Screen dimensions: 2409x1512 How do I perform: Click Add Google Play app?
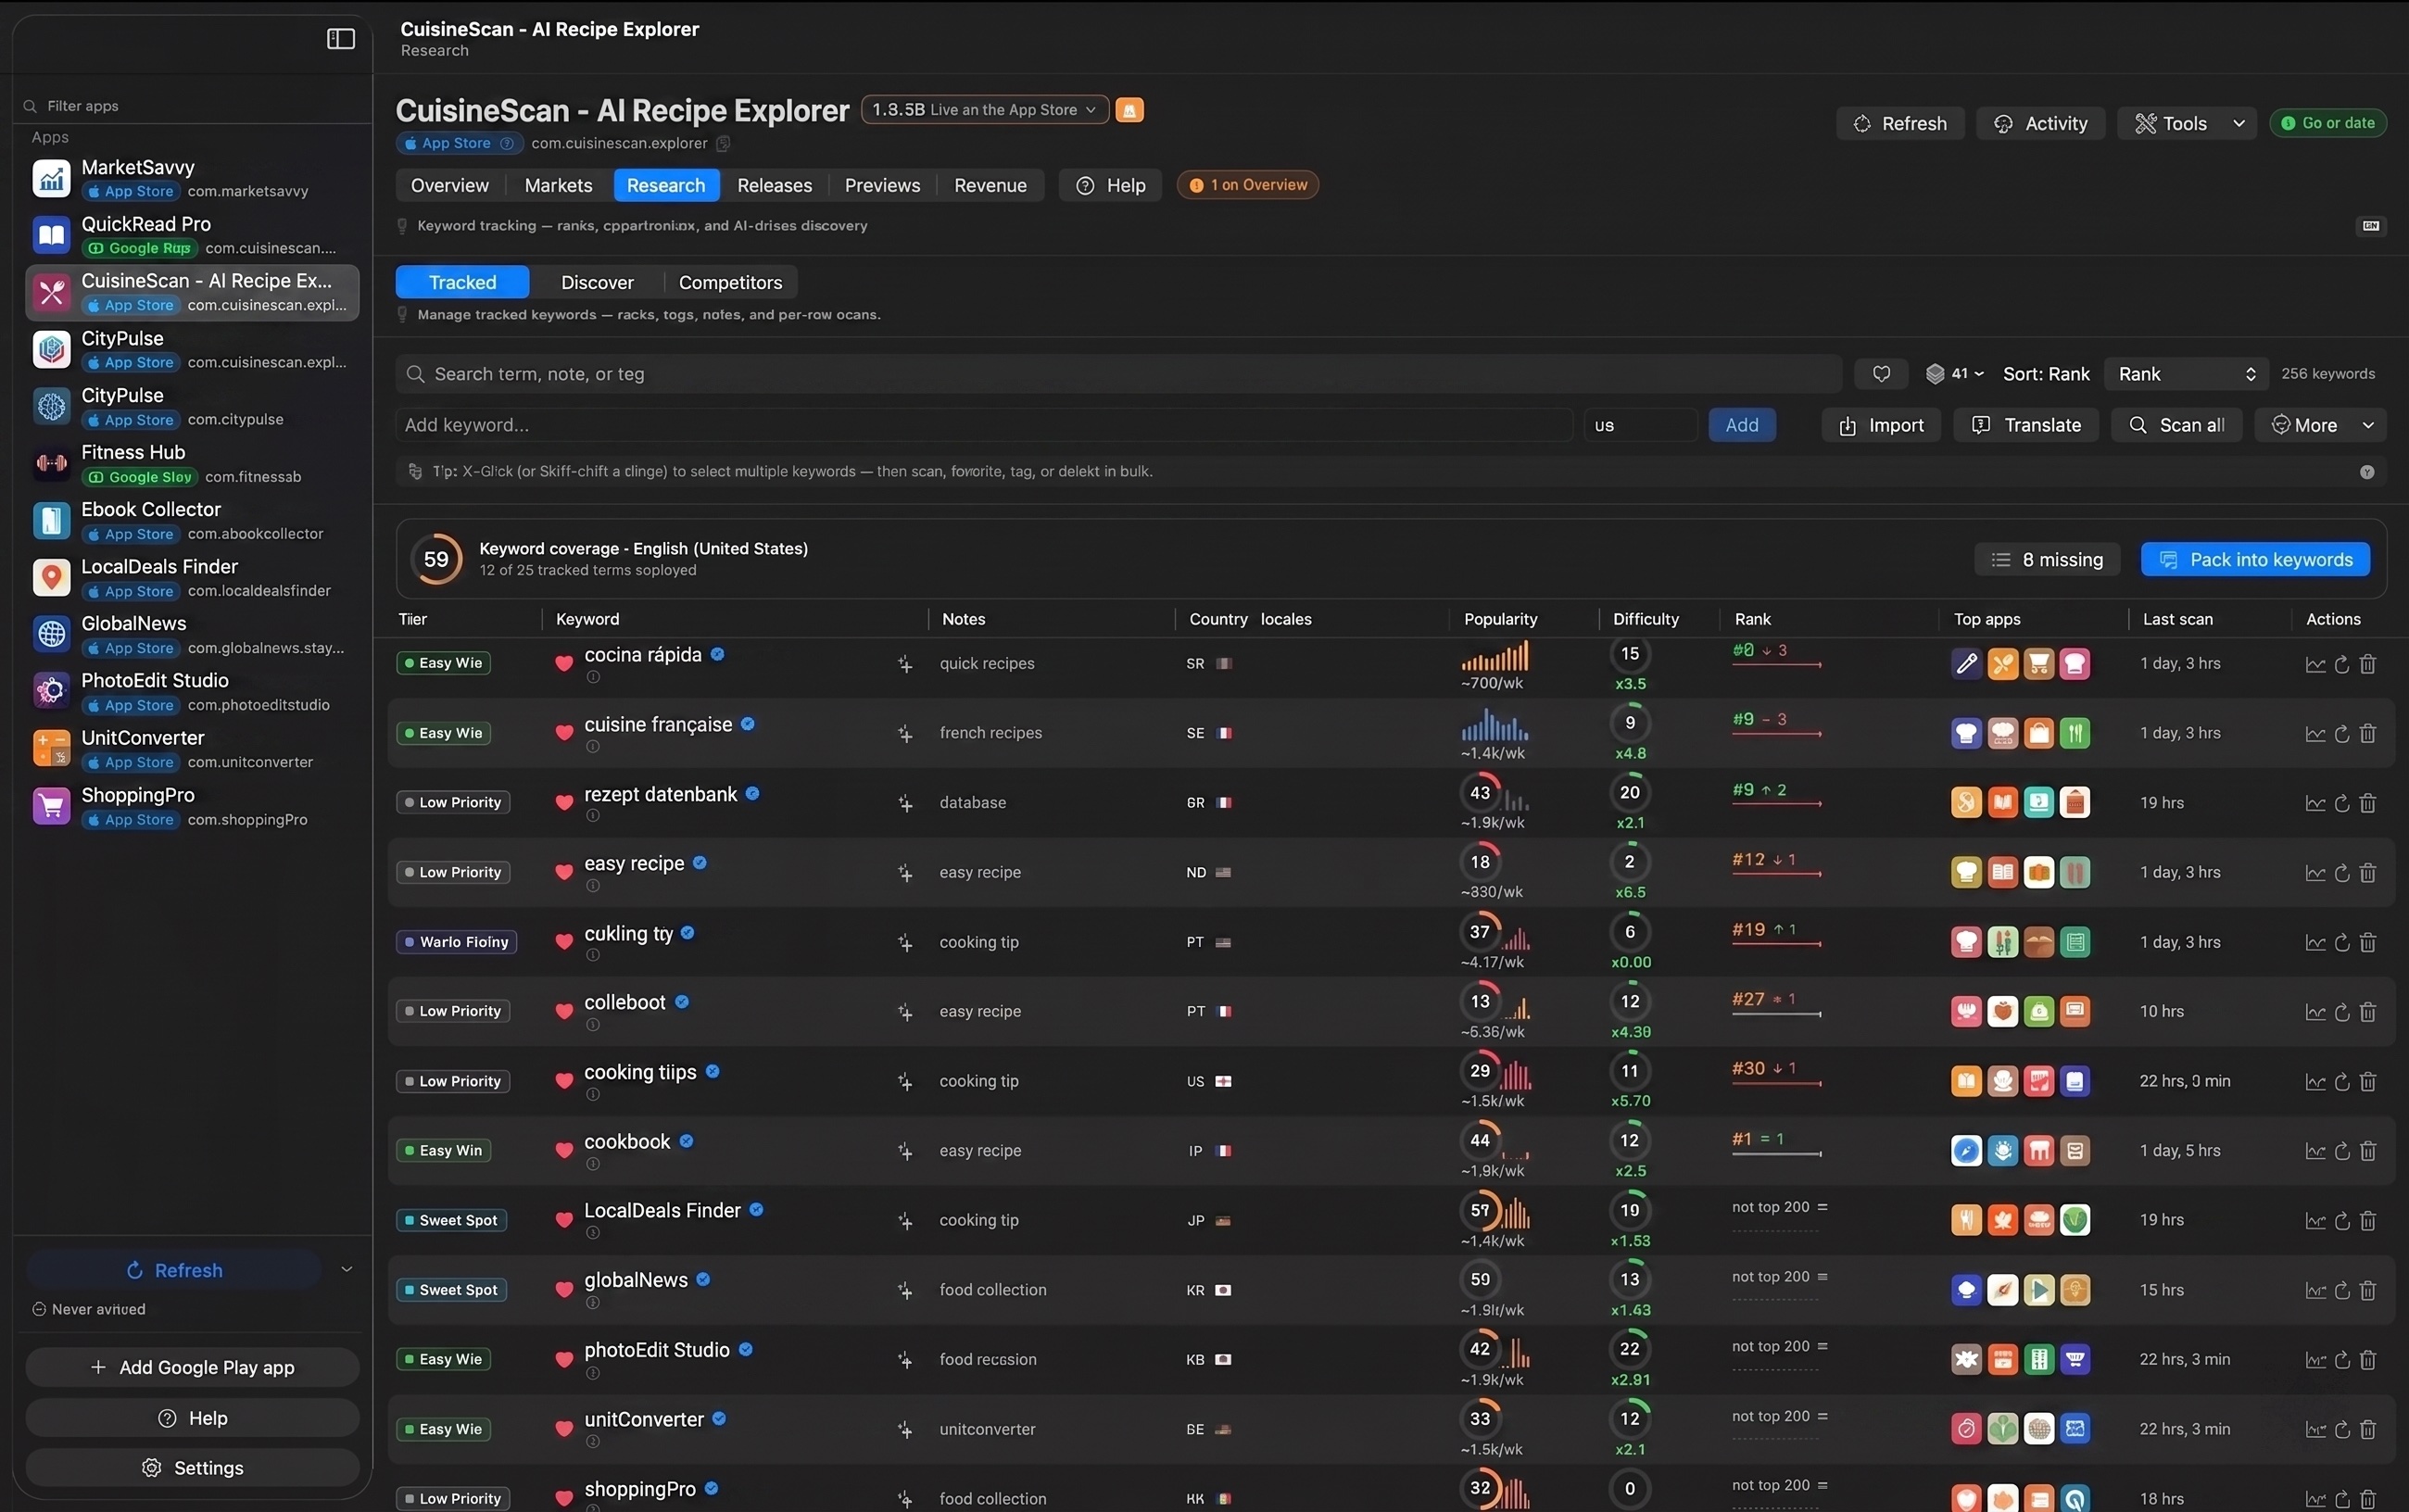pos(192,1367)
